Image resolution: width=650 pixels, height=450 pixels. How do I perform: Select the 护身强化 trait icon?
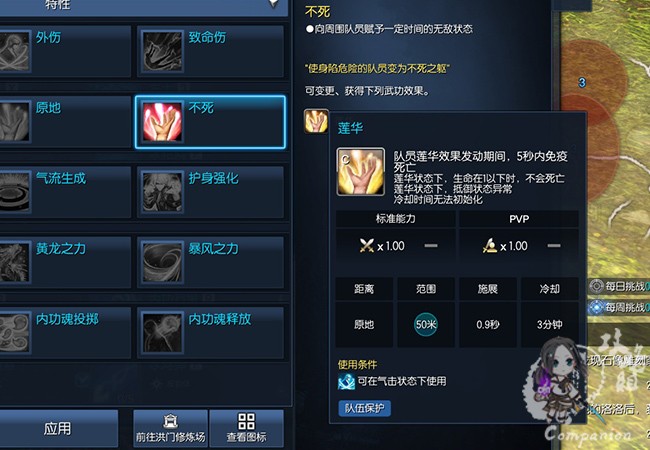point(162,192)
